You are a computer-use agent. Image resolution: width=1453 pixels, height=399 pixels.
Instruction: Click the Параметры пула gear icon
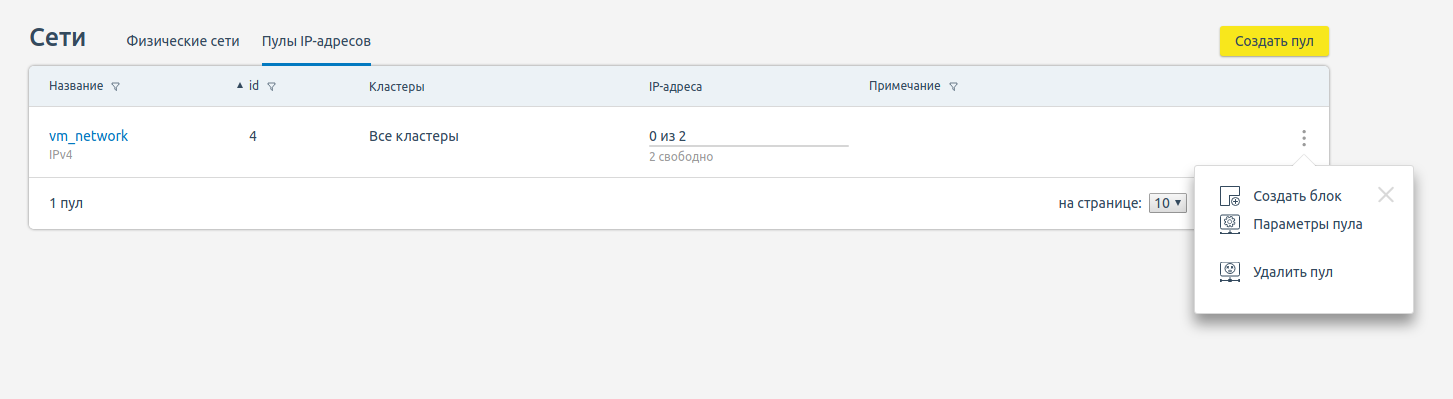1230,225
